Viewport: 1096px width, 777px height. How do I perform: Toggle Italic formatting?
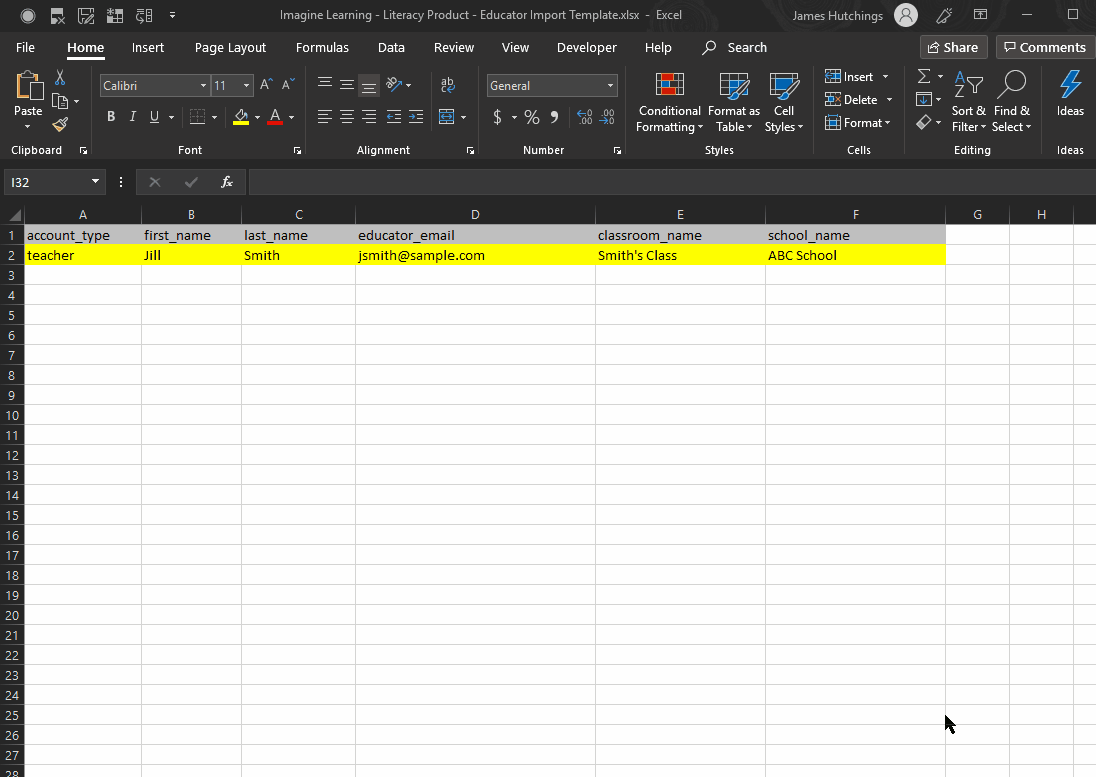[133, 117]
